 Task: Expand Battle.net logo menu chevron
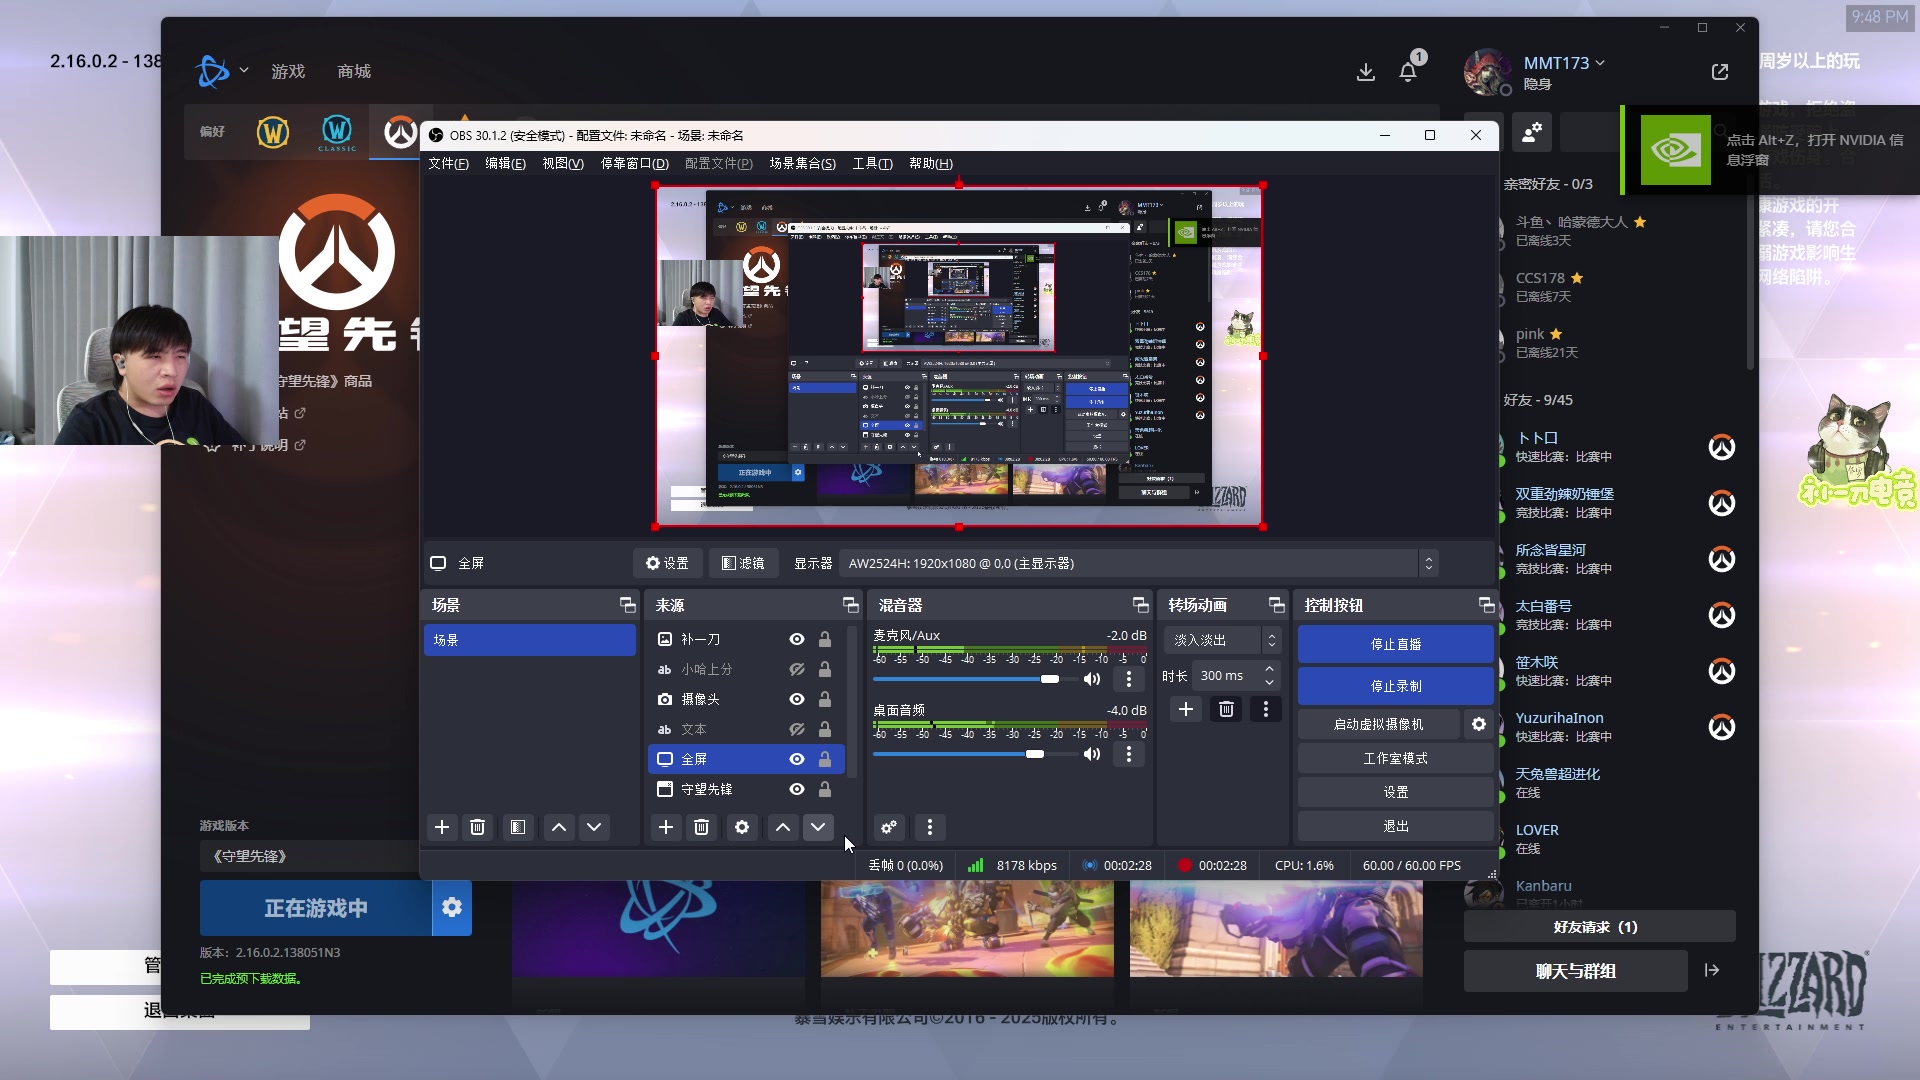click(x=244, y=71)
